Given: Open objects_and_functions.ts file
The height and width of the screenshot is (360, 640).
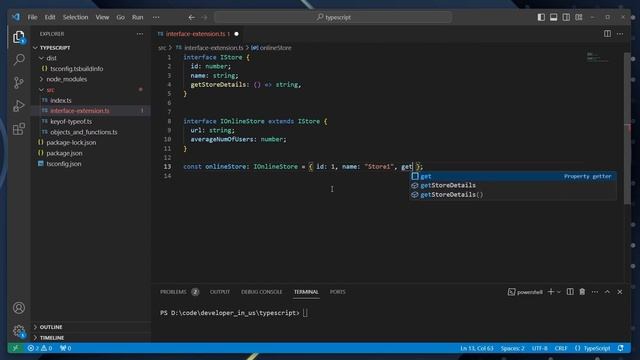Looking at the screenshot, I should click(84, 132).
